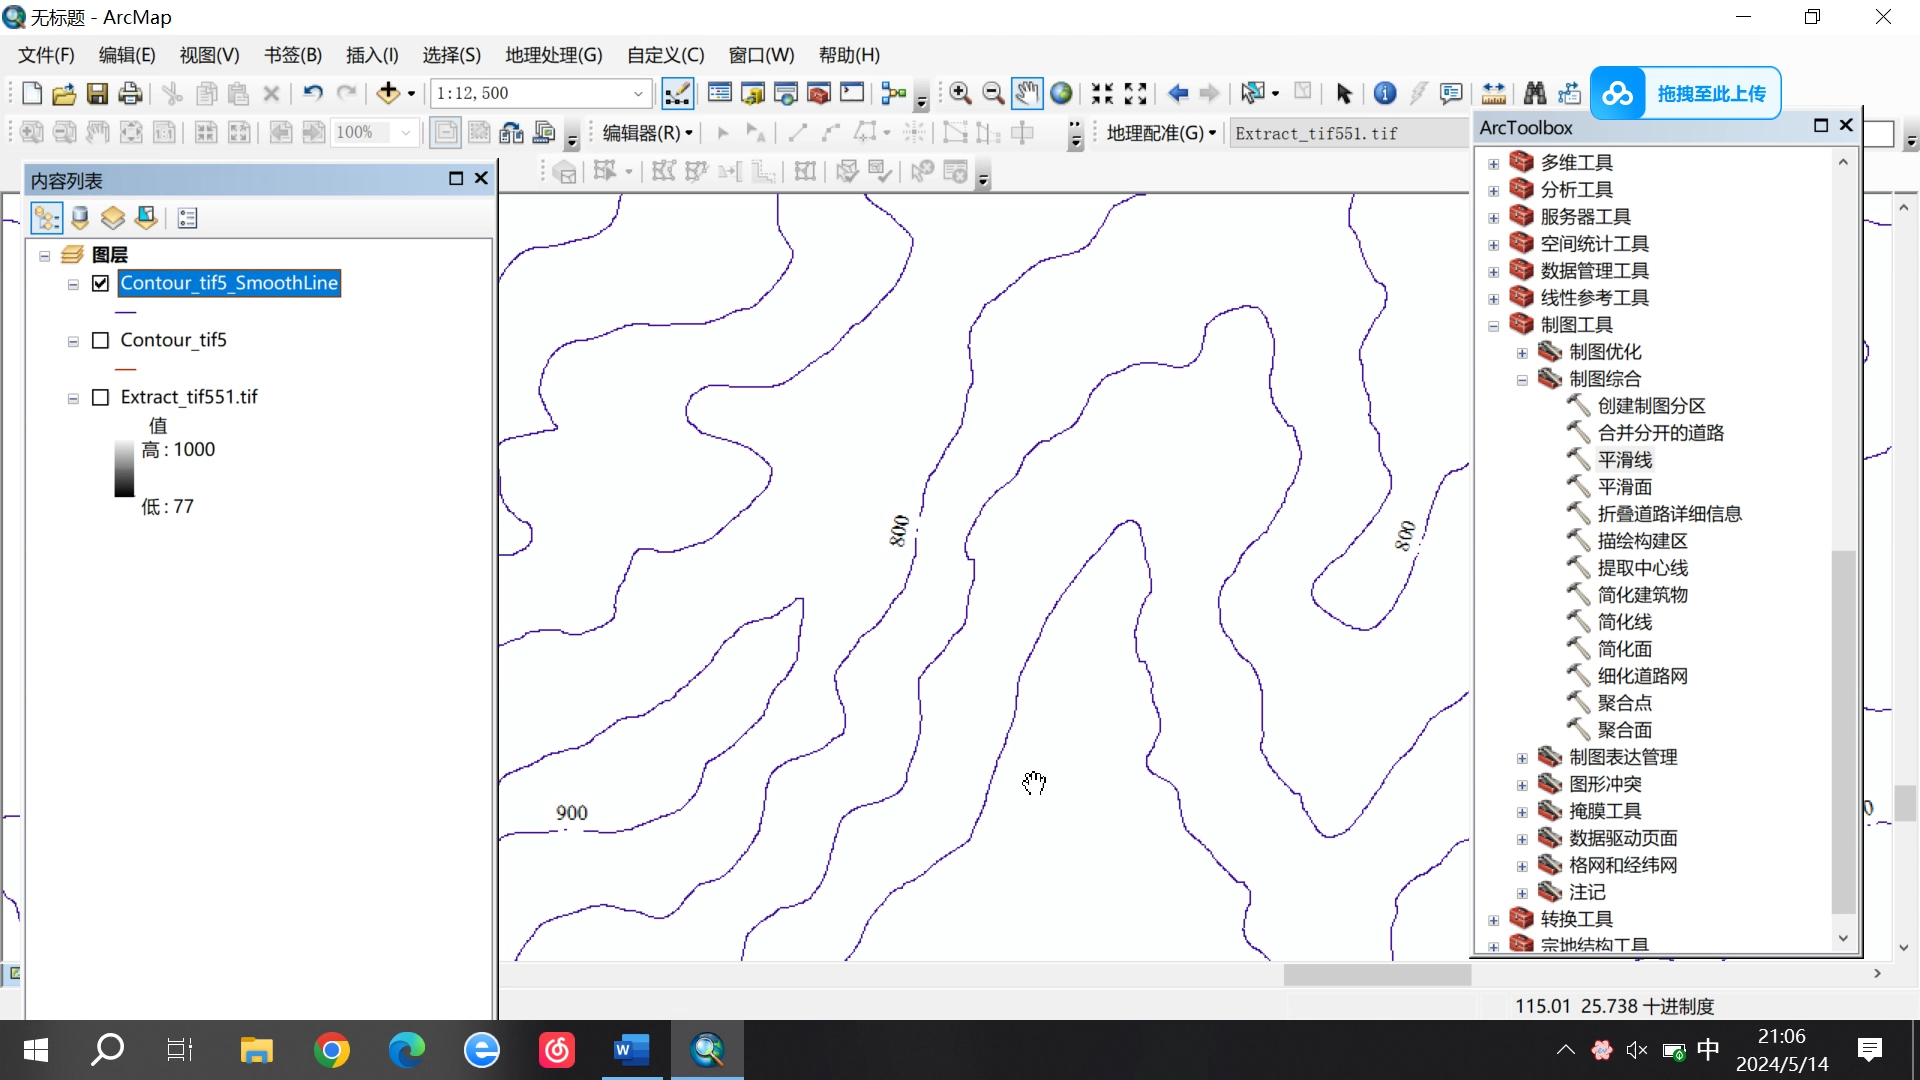Open the map scale dropdown
The width and height of the screenshot is (1920, 1080).
click(638, 93)
